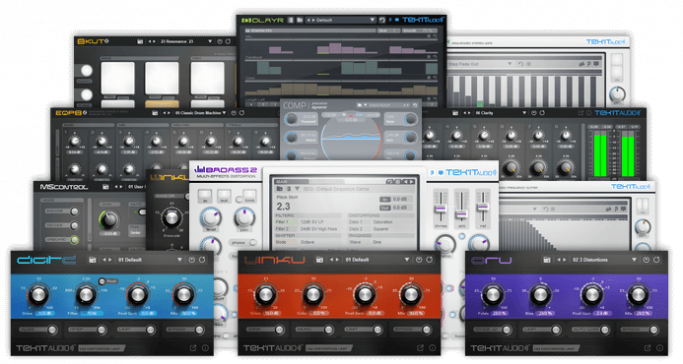The width and height of the screenshot is (683, 364).
Task: Toggle the Encode switch in MSControl
Action: 74,212
